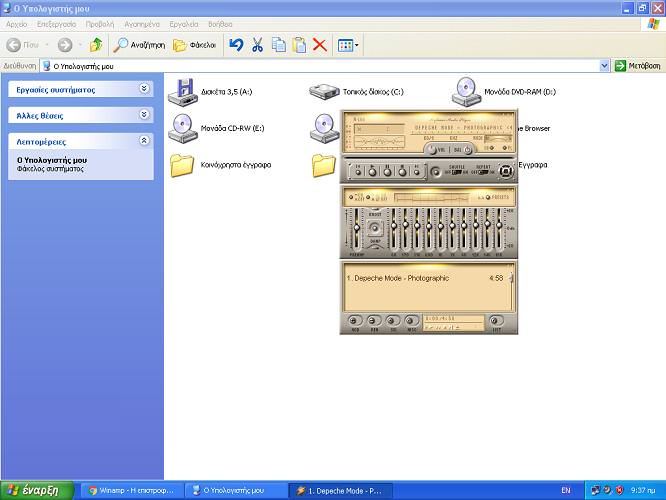Click the Μετάβαση go button
Image resolution: width=666 pixels, height=500 pixels.
click(637, 65)
